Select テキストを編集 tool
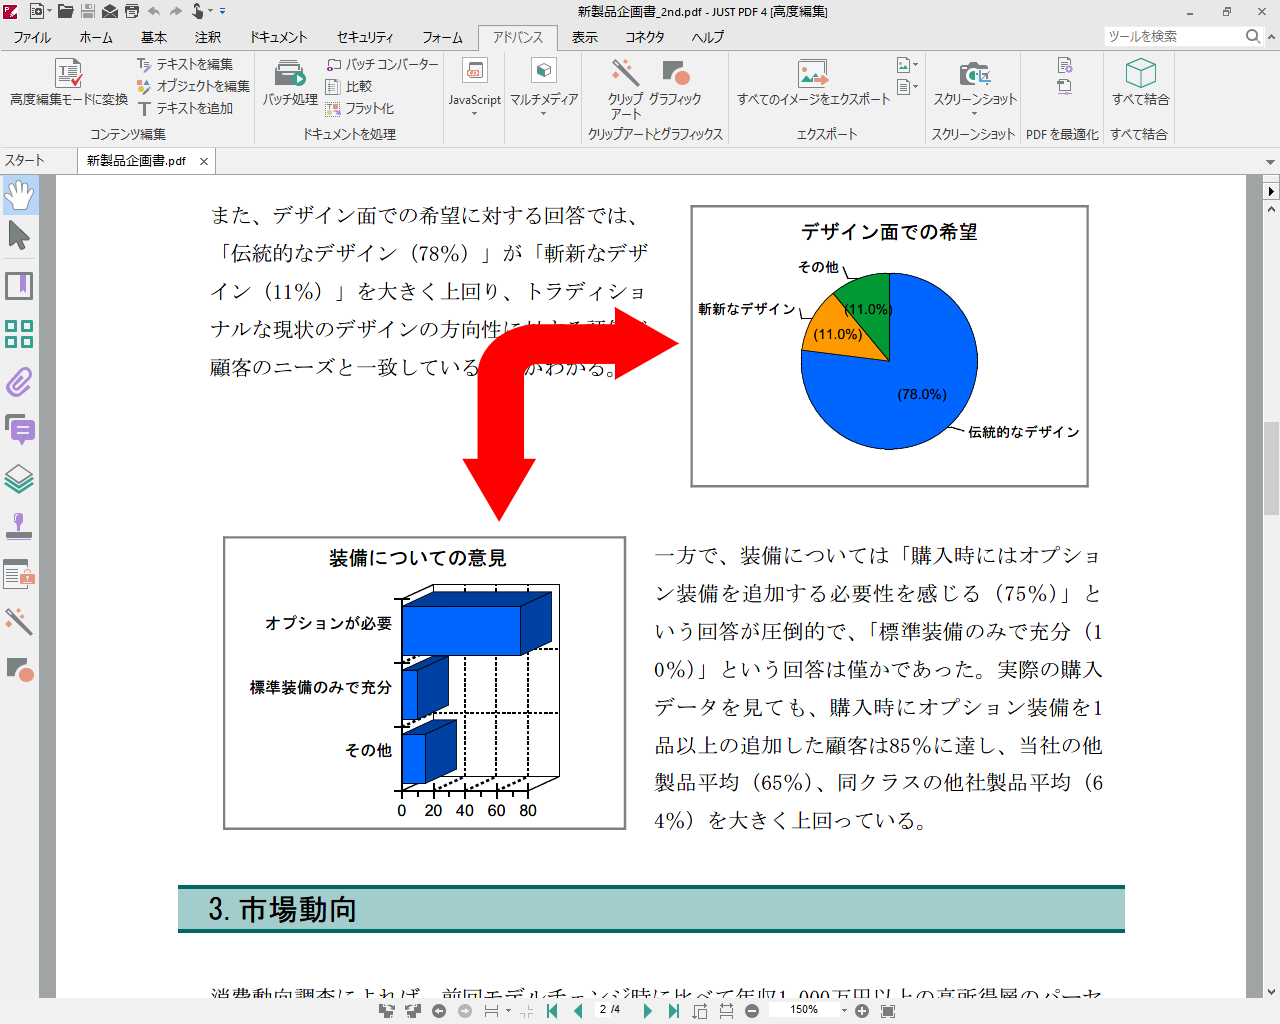Screen dimensions: 1280x1024 (x=184, y=64)
